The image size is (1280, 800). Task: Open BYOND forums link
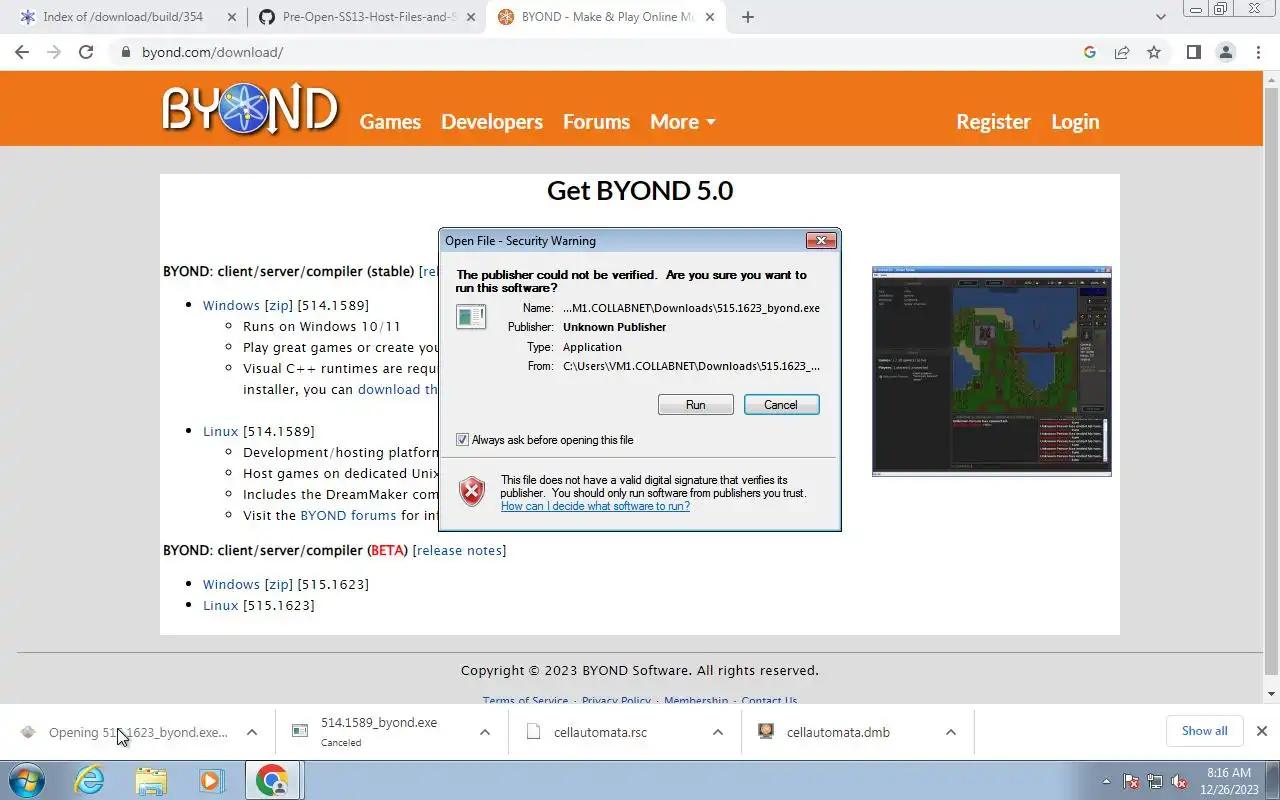[349, 515]
